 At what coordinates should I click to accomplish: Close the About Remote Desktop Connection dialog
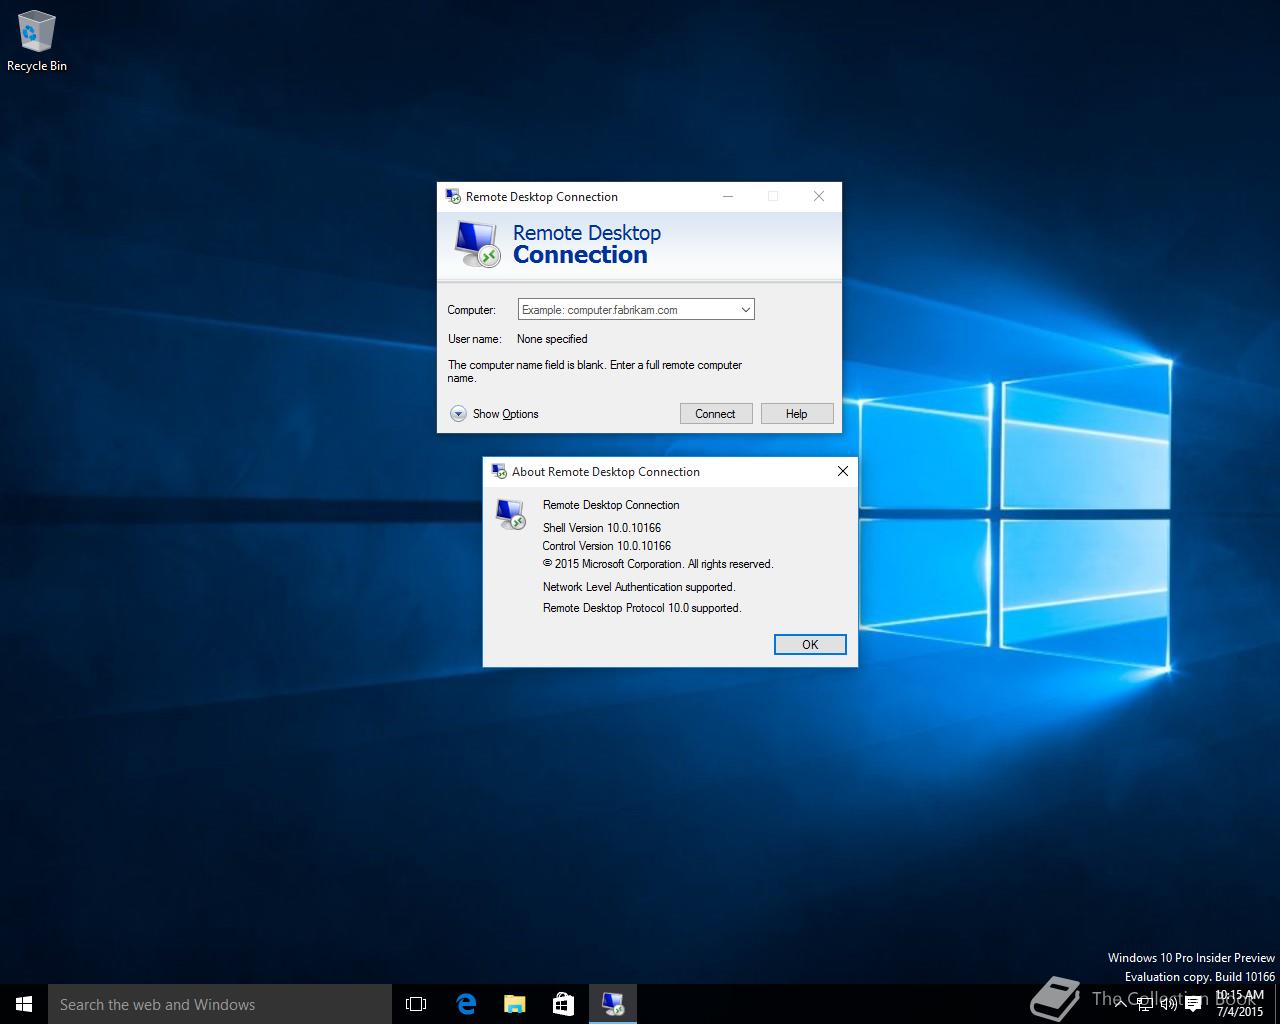click(x=842, y=471)
